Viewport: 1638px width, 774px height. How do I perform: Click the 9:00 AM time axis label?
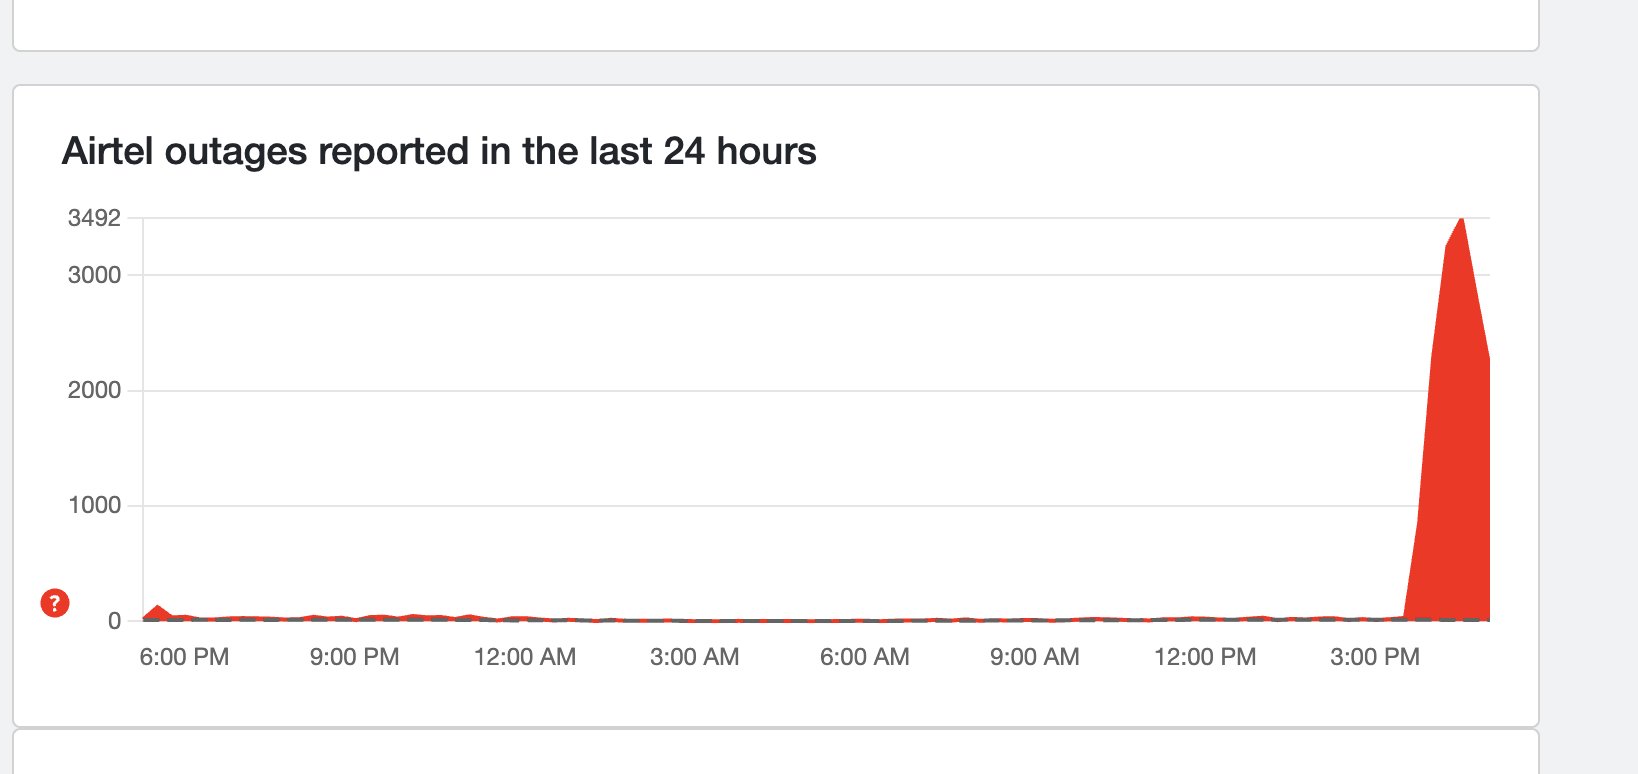[x=1034, y=657]
